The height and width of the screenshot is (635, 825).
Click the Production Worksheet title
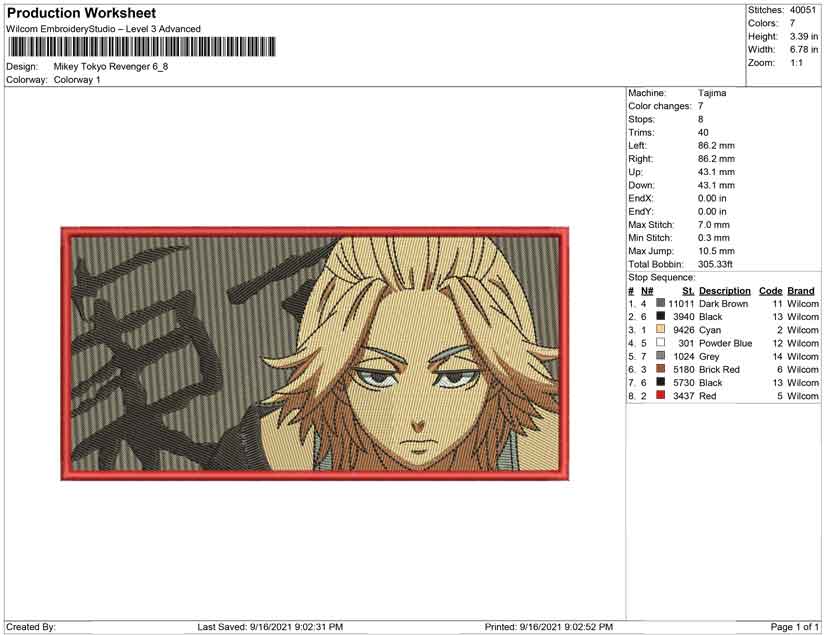(x=82, y=13)
